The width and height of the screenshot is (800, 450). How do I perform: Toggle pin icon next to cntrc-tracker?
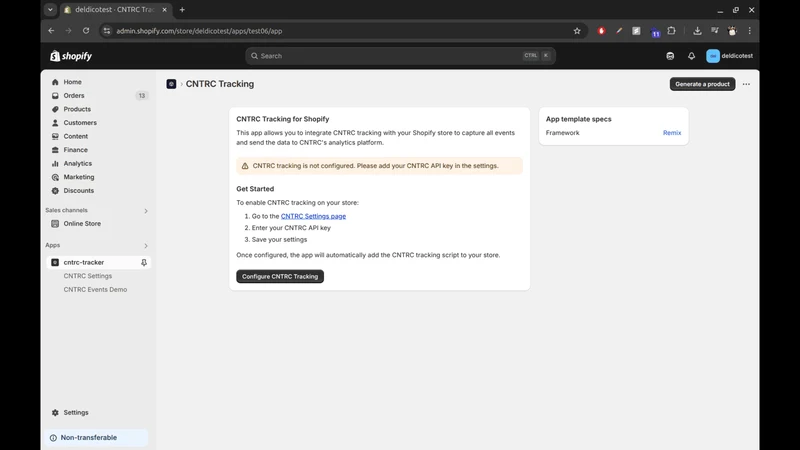click(144, 262)
